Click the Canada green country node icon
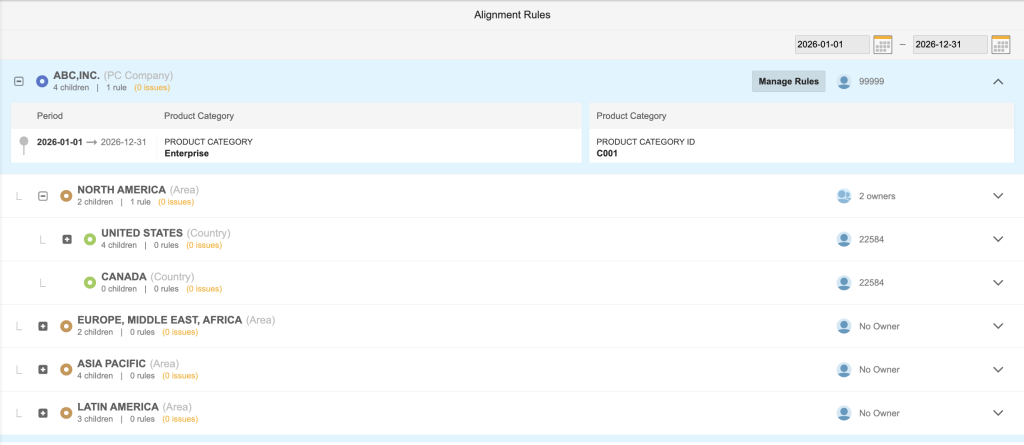1024x445 pixels. (x=90, y=283)
